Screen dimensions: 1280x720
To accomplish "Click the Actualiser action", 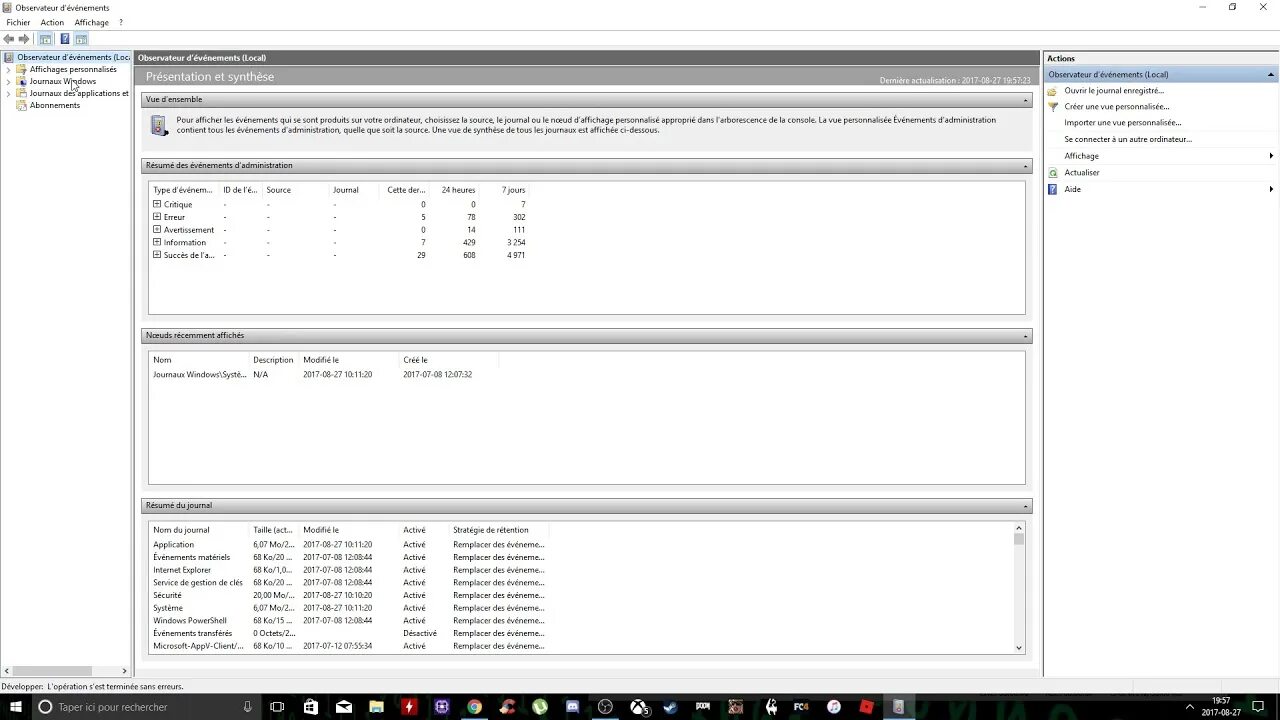I will tap(1081, 172).
